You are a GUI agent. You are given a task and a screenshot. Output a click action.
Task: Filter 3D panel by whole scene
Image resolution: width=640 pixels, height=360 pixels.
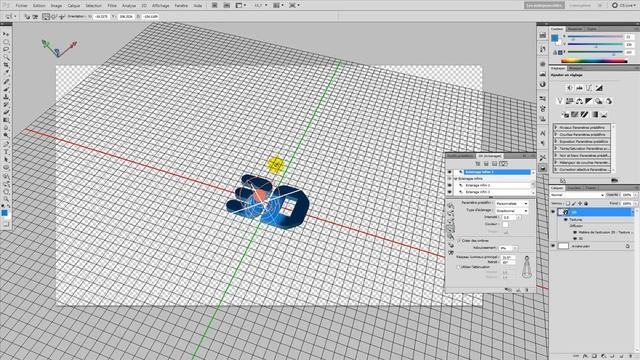pos(478,164)
